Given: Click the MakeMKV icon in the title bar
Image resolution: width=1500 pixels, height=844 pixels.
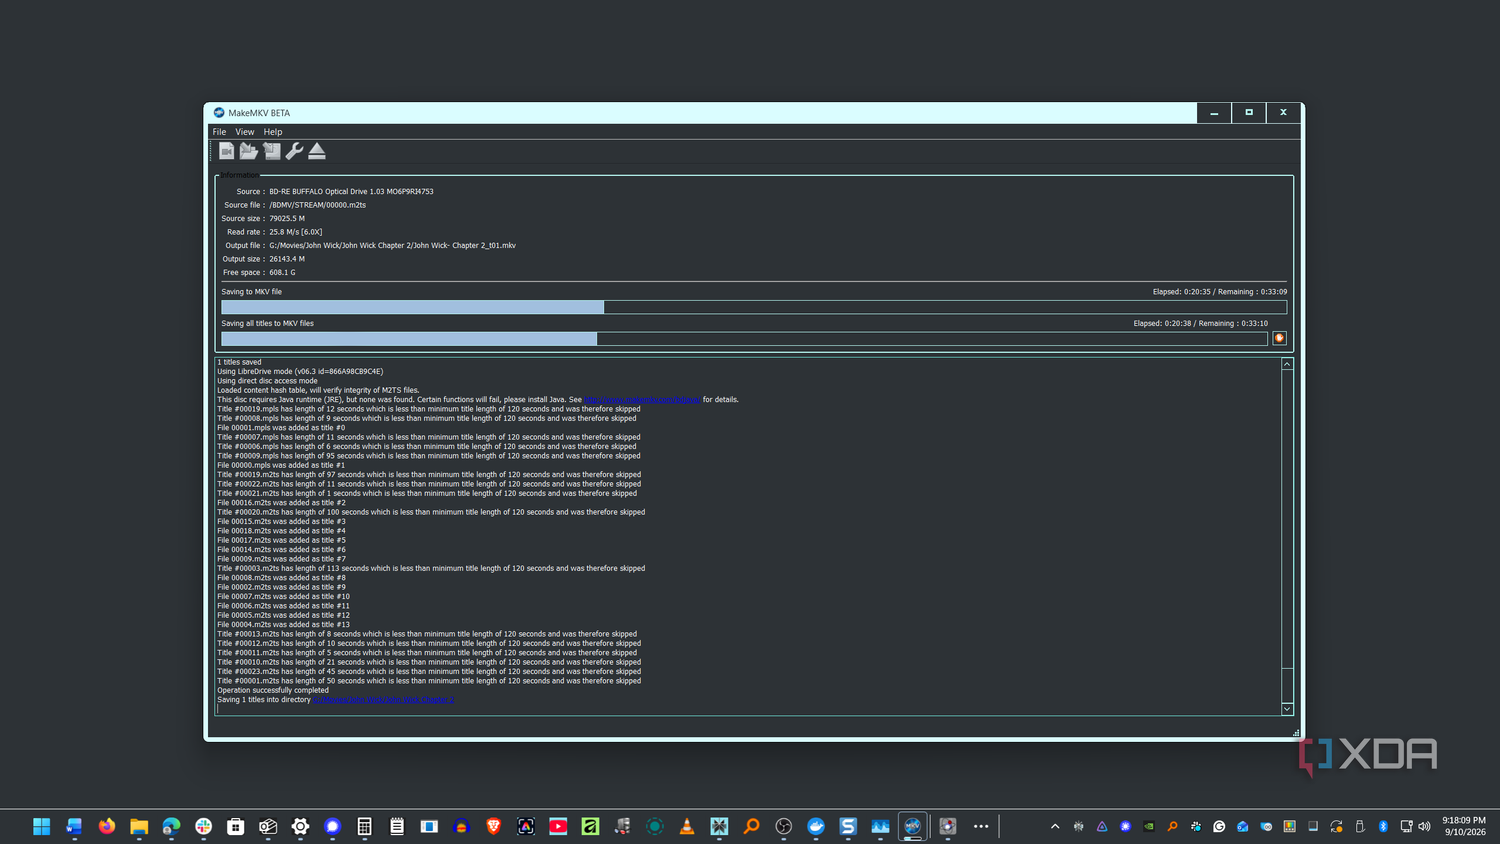Looking at the screenshot, I should (x=219, y=113).
